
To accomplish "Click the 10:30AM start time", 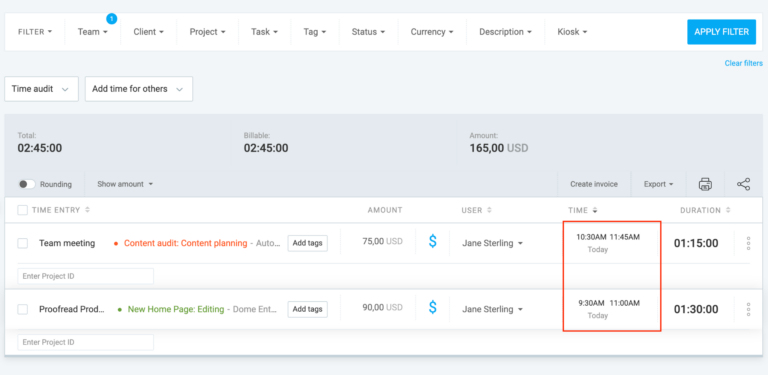I will [591, 237].
